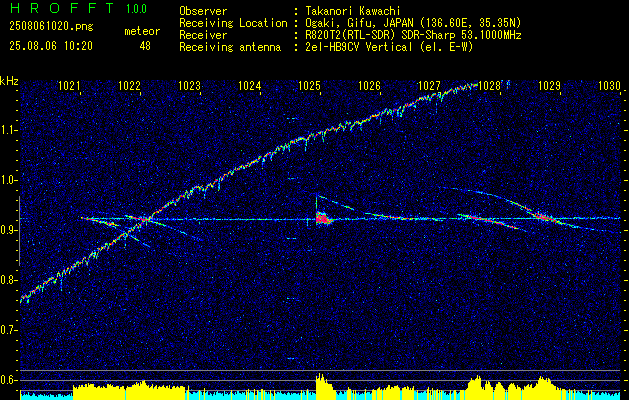Image resolution: width=629 pixels, height=400 pixels.
Task: Click the 1.0 kHz frequency label
Action: click(8, 180)
